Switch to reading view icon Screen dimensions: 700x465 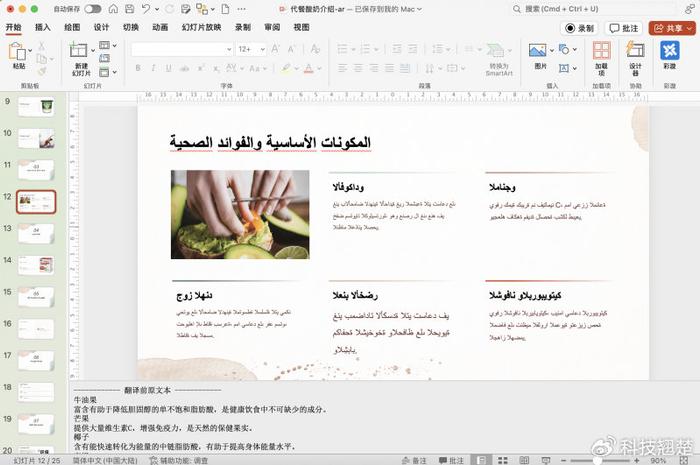click(524, 460)
